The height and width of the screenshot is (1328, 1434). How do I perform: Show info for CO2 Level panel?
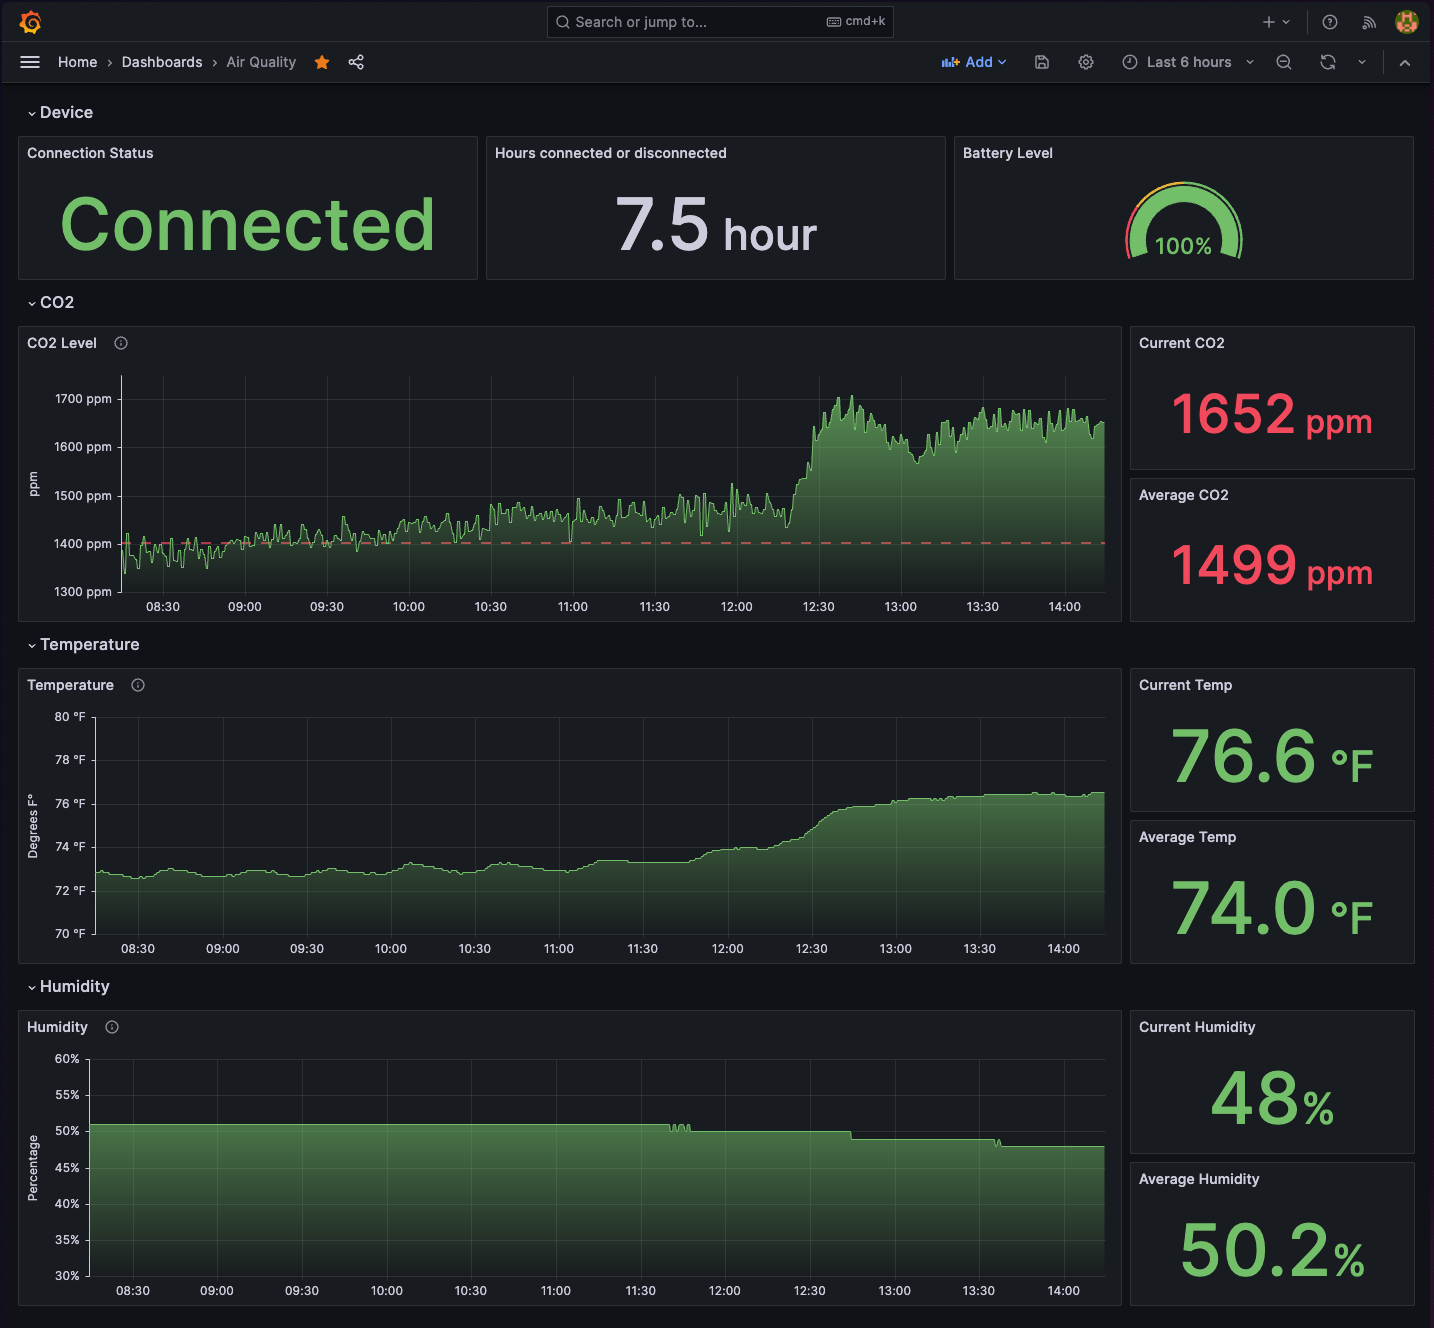coord(121,343)
